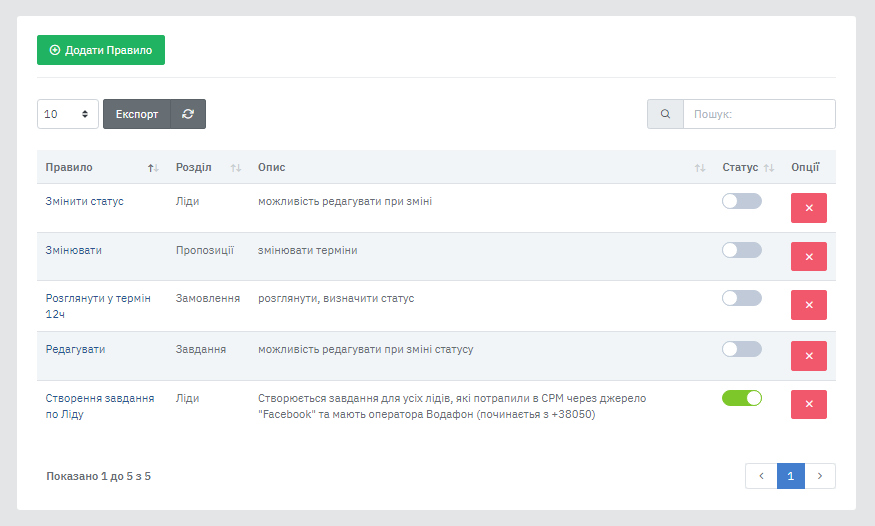Click the 'Додати Правило' button
The height and width of the screenshot is (526, 875).
click(x=101, y=50)
